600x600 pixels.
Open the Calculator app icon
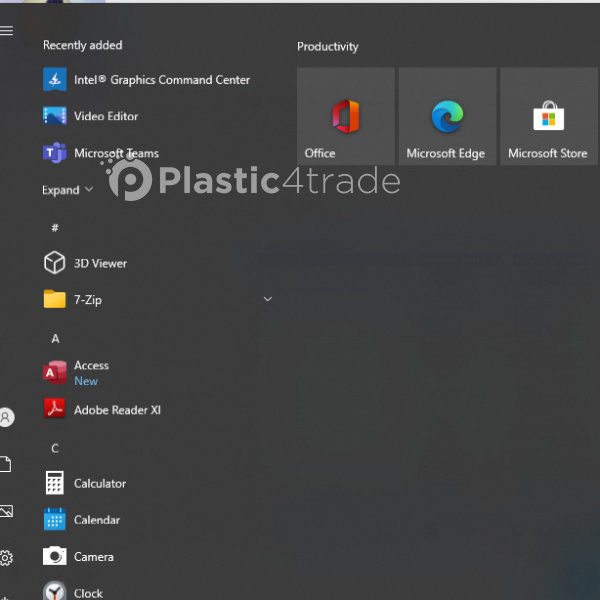coord(55,483)
